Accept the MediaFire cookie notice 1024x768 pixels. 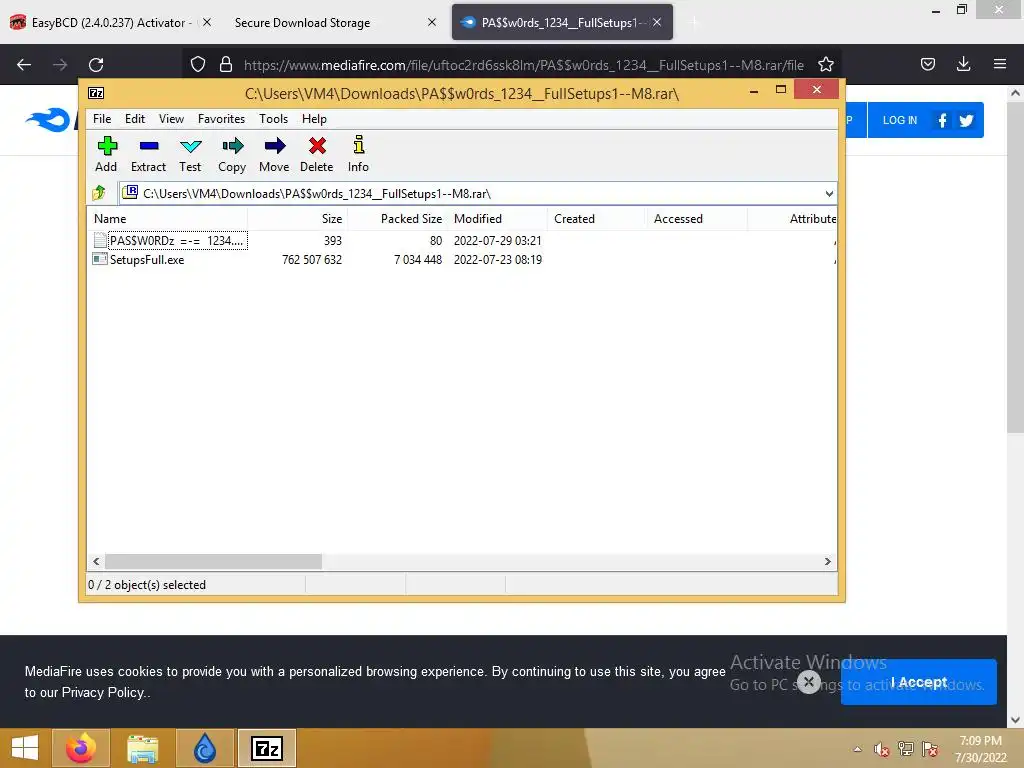[x=919, y=682]
